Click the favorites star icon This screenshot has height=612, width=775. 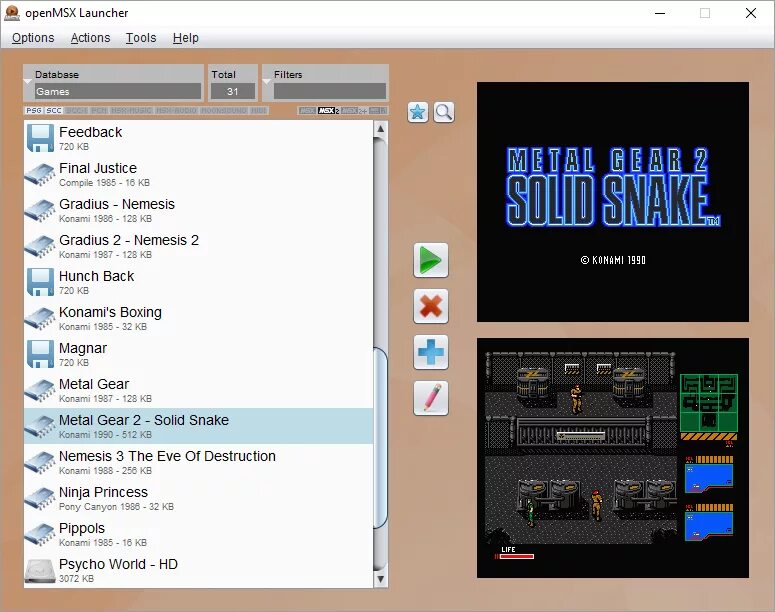pos(418,112)
